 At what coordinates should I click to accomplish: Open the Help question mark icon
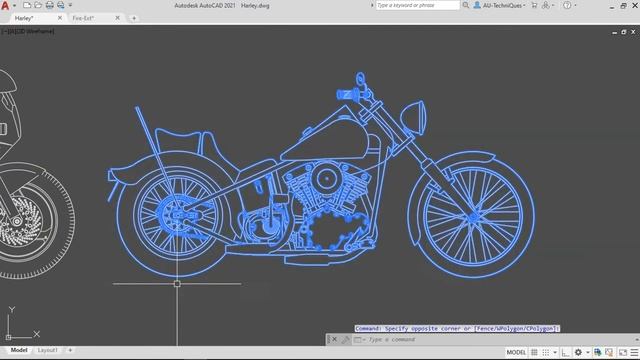coord(567,5)
